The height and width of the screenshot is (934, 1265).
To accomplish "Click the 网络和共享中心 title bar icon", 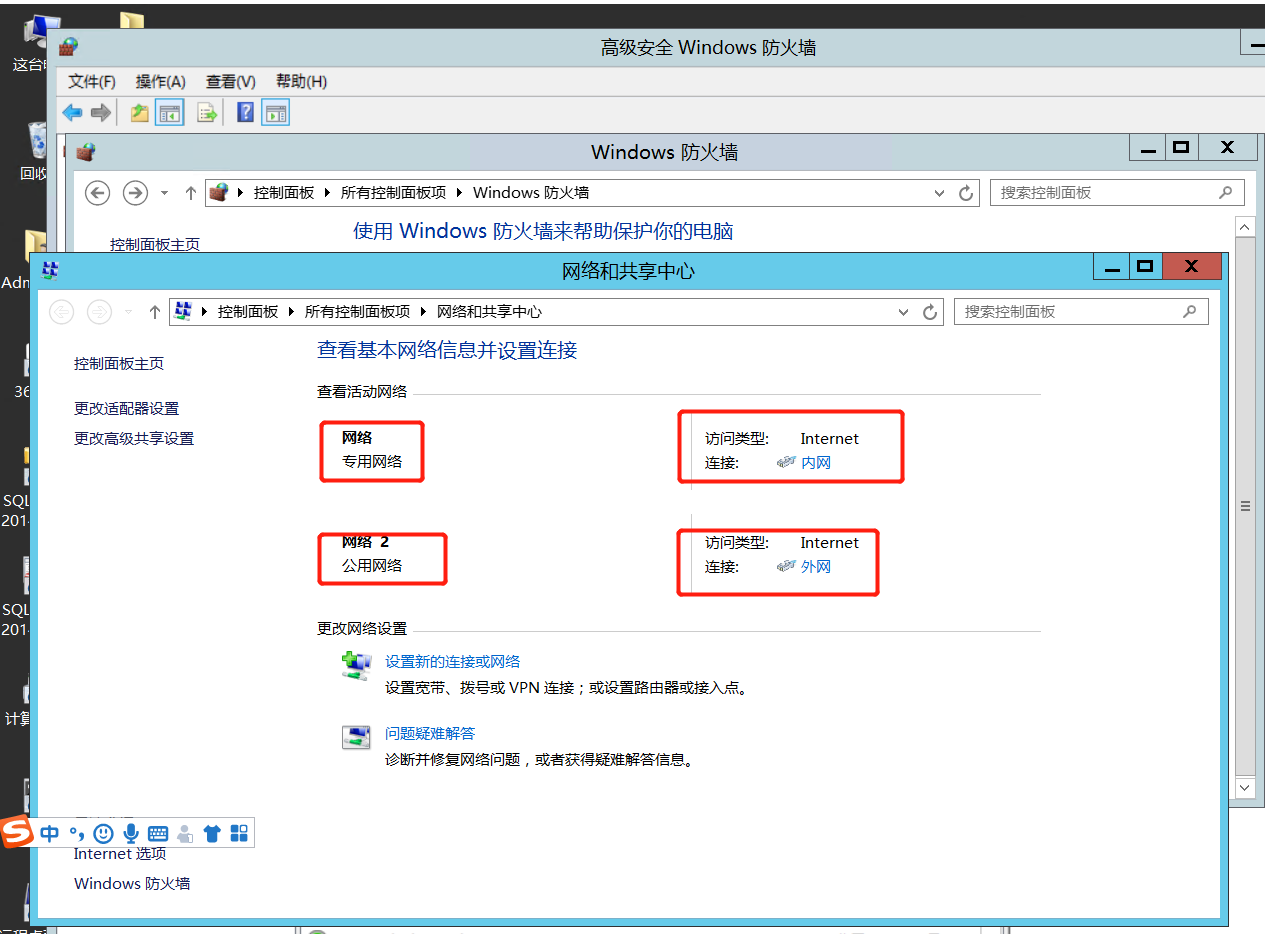I will coord(50,269).
